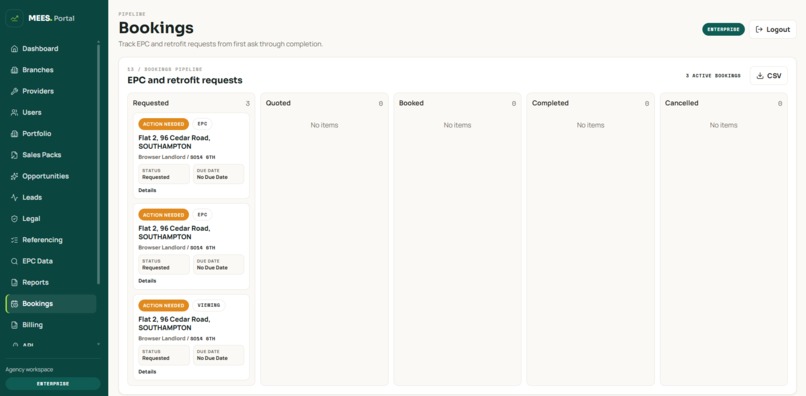
Task: Click the MEES Portal logo icon
Action: [x=14, y=19]
